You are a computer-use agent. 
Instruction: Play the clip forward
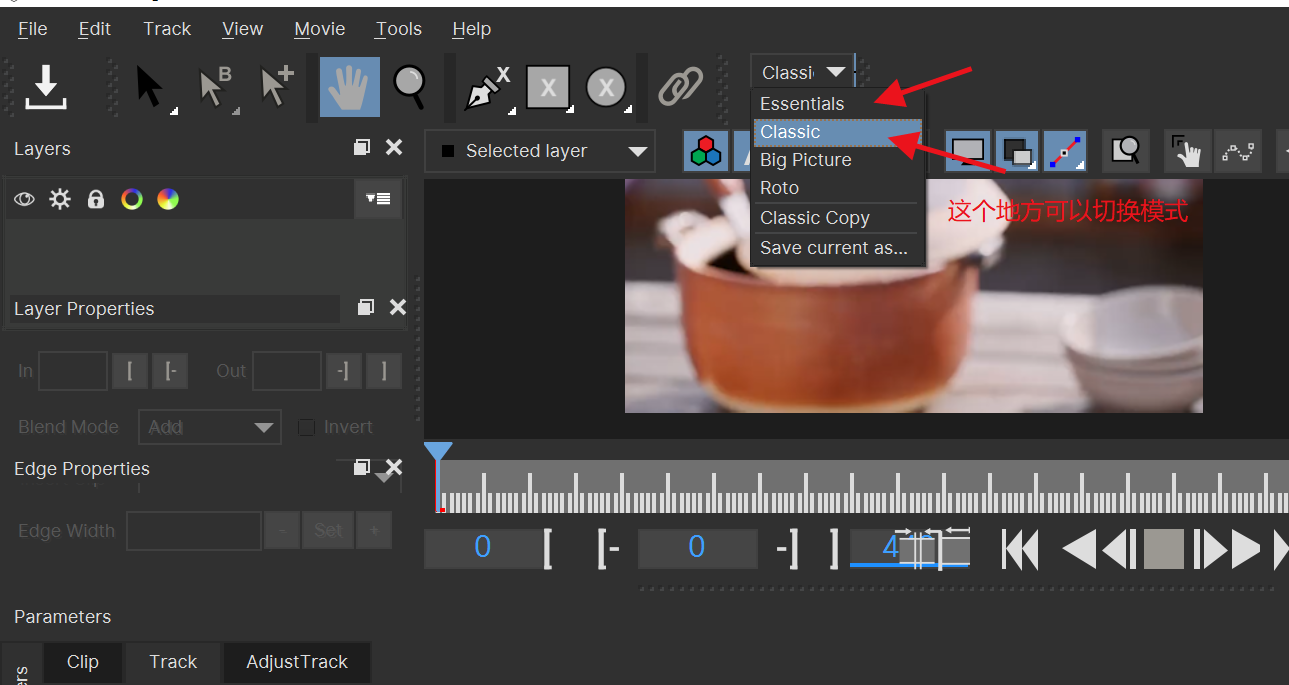pos(1246,549)
